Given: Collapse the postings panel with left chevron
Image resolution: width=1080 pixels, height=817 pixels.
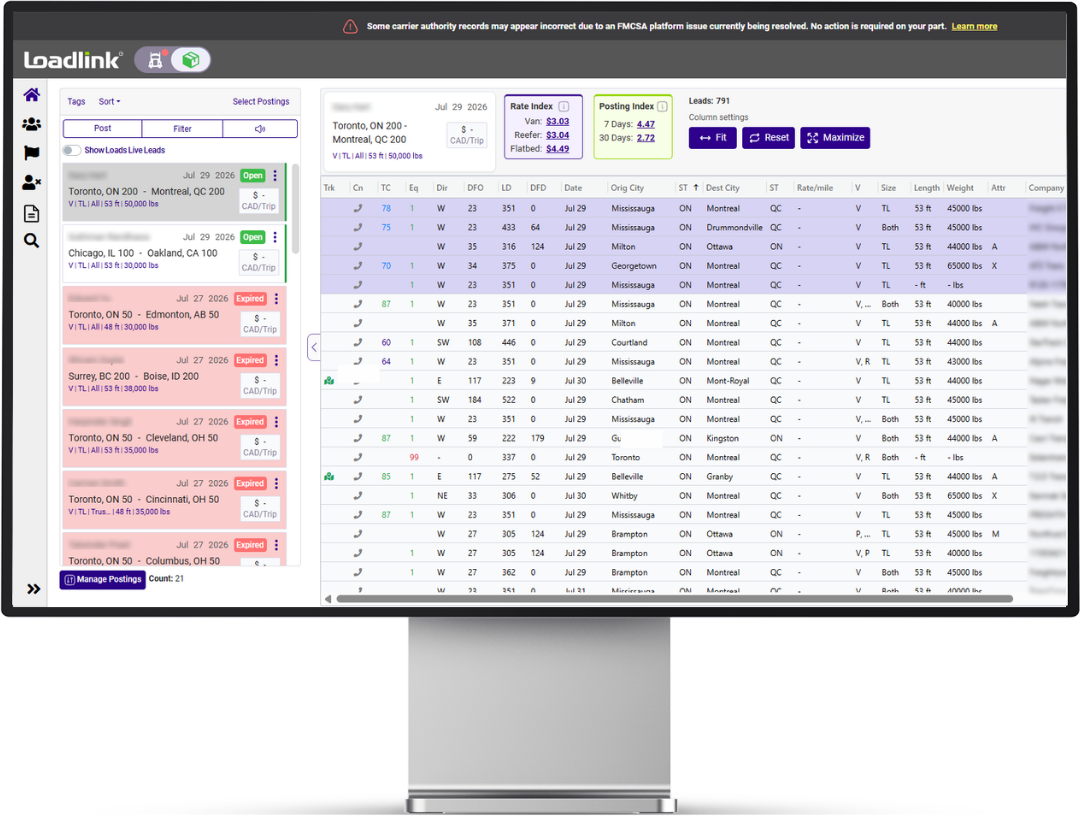Looking at the screenshot, I should point(314,347).
